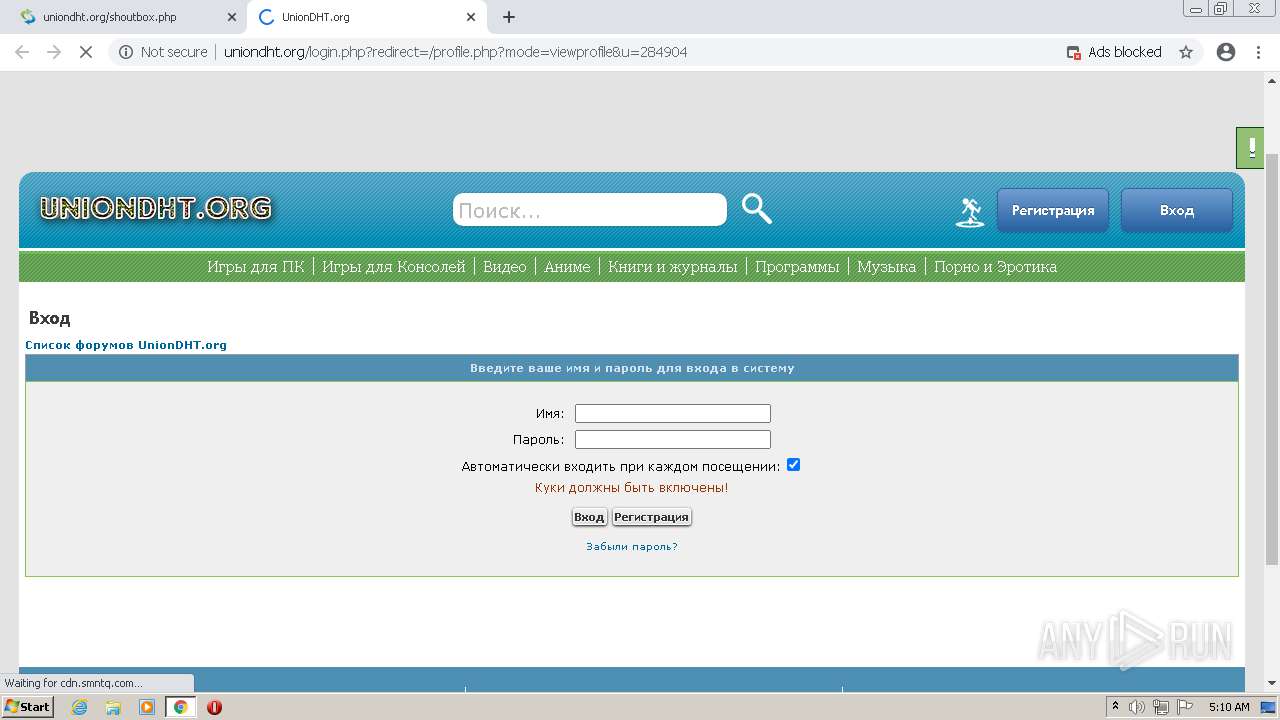This screenshot has height=720, width=1280.
Task: Focus the Имя input field
Action: coord(673,413)
